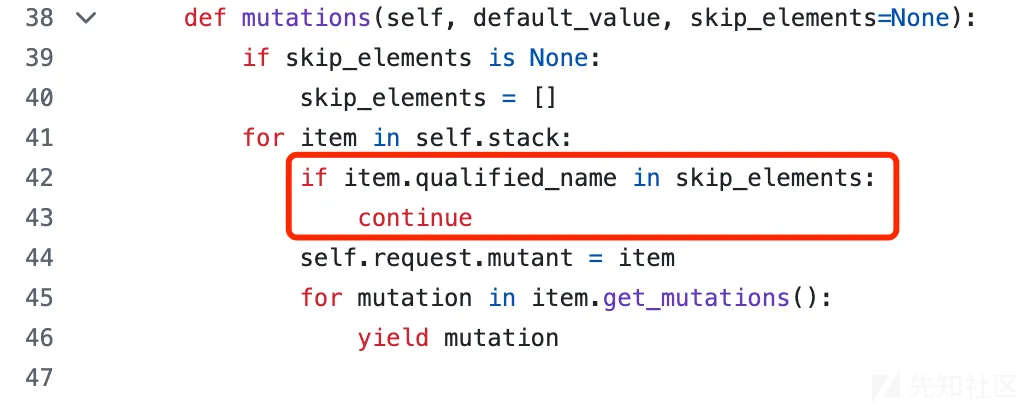Select line number 46
The width and height of the screenshot is (1034, 406).
39,337
